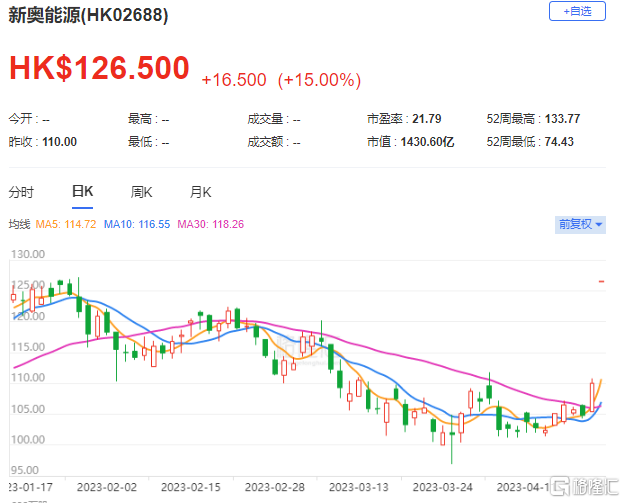
Task: Click the 均线 label
Action: click(x=20, y=224)
